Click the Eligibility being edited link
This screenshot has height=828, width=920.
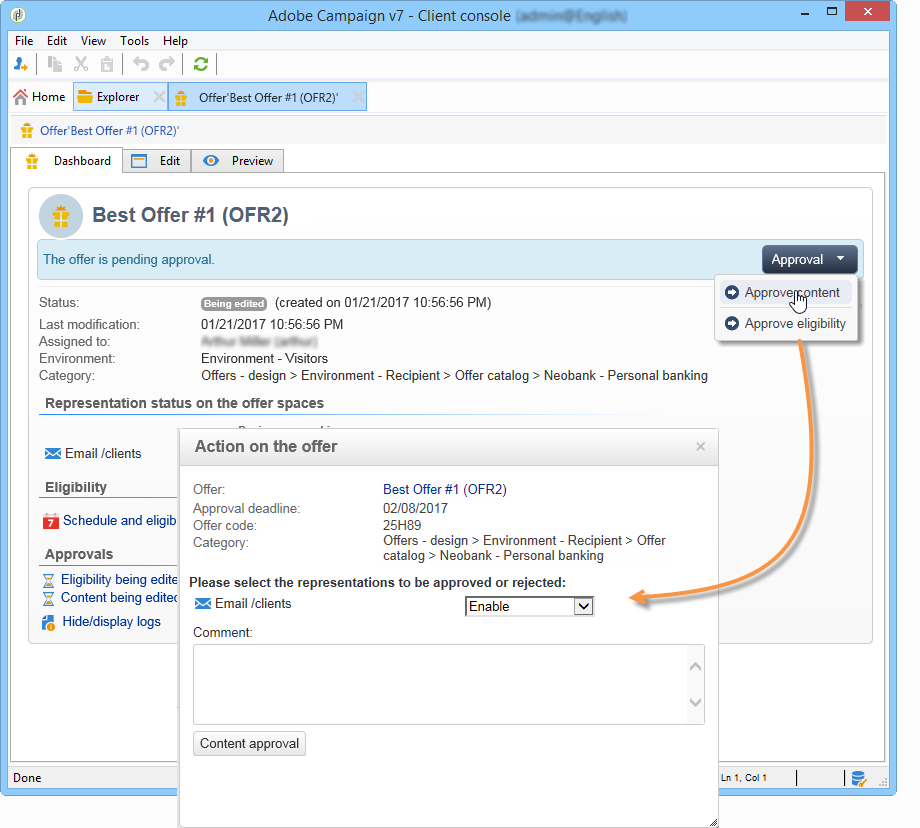[119, 580]
